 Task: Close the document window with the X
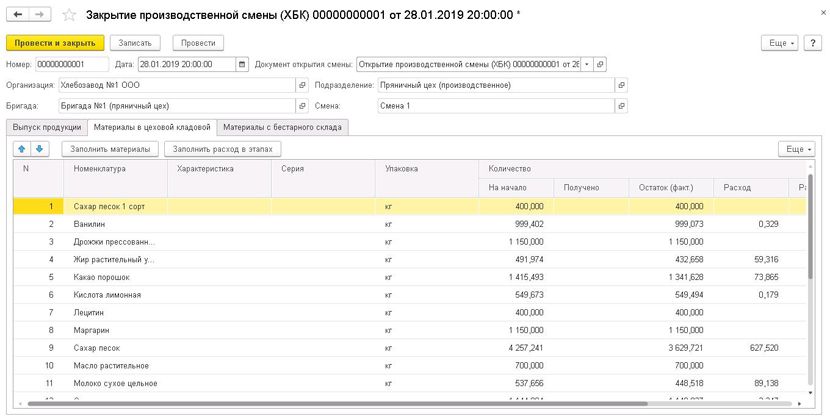823,14
